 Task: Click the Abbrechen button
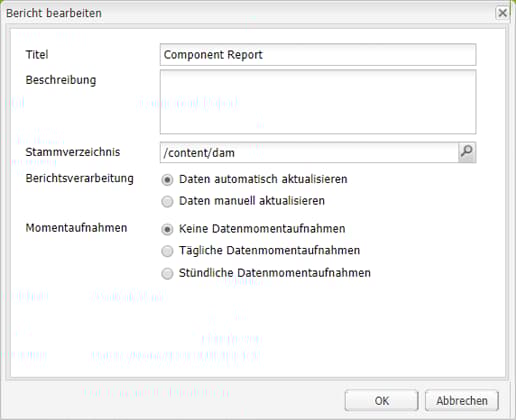pyautogui.click(x=462, y=401)
